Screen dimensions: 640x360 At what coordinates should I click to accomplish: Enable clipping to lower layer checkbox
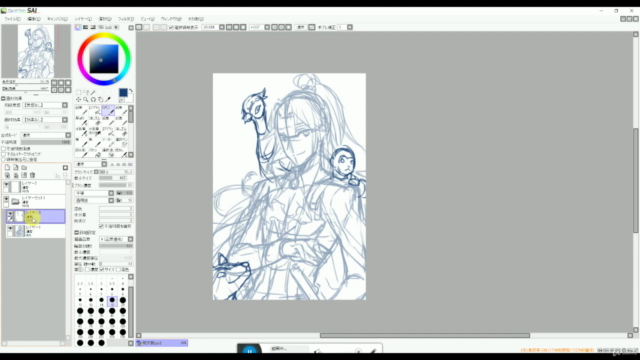pyautogui.click(x=4, y=154)
